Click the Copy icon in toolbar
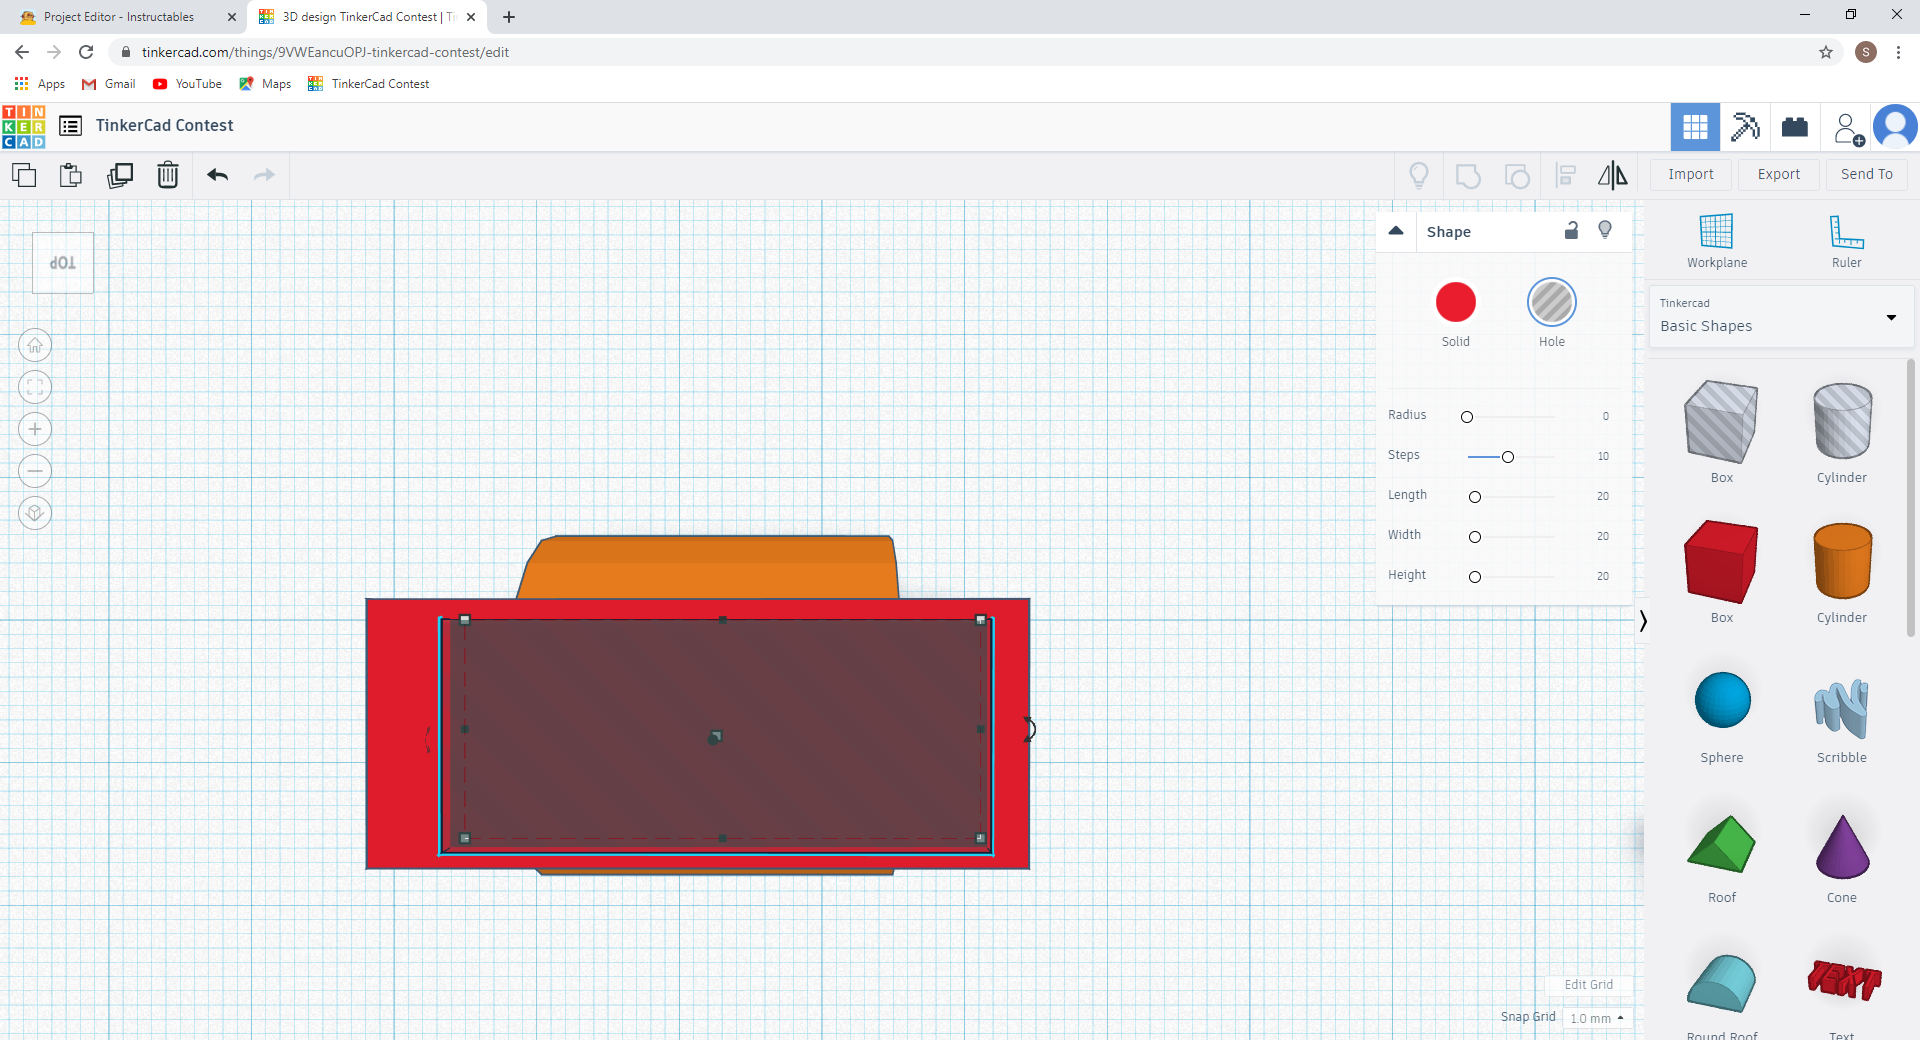Image resolution: width=1920 pixels, height=1040 pixels. (24, 175)
